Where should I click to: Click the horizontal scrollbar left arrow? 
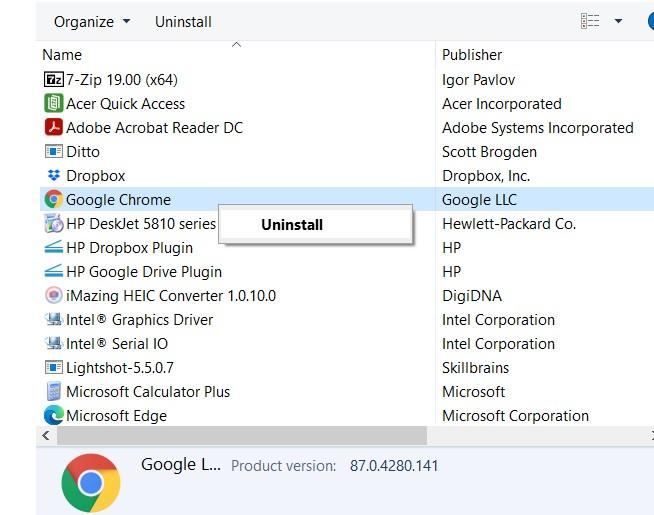(46, 436)
